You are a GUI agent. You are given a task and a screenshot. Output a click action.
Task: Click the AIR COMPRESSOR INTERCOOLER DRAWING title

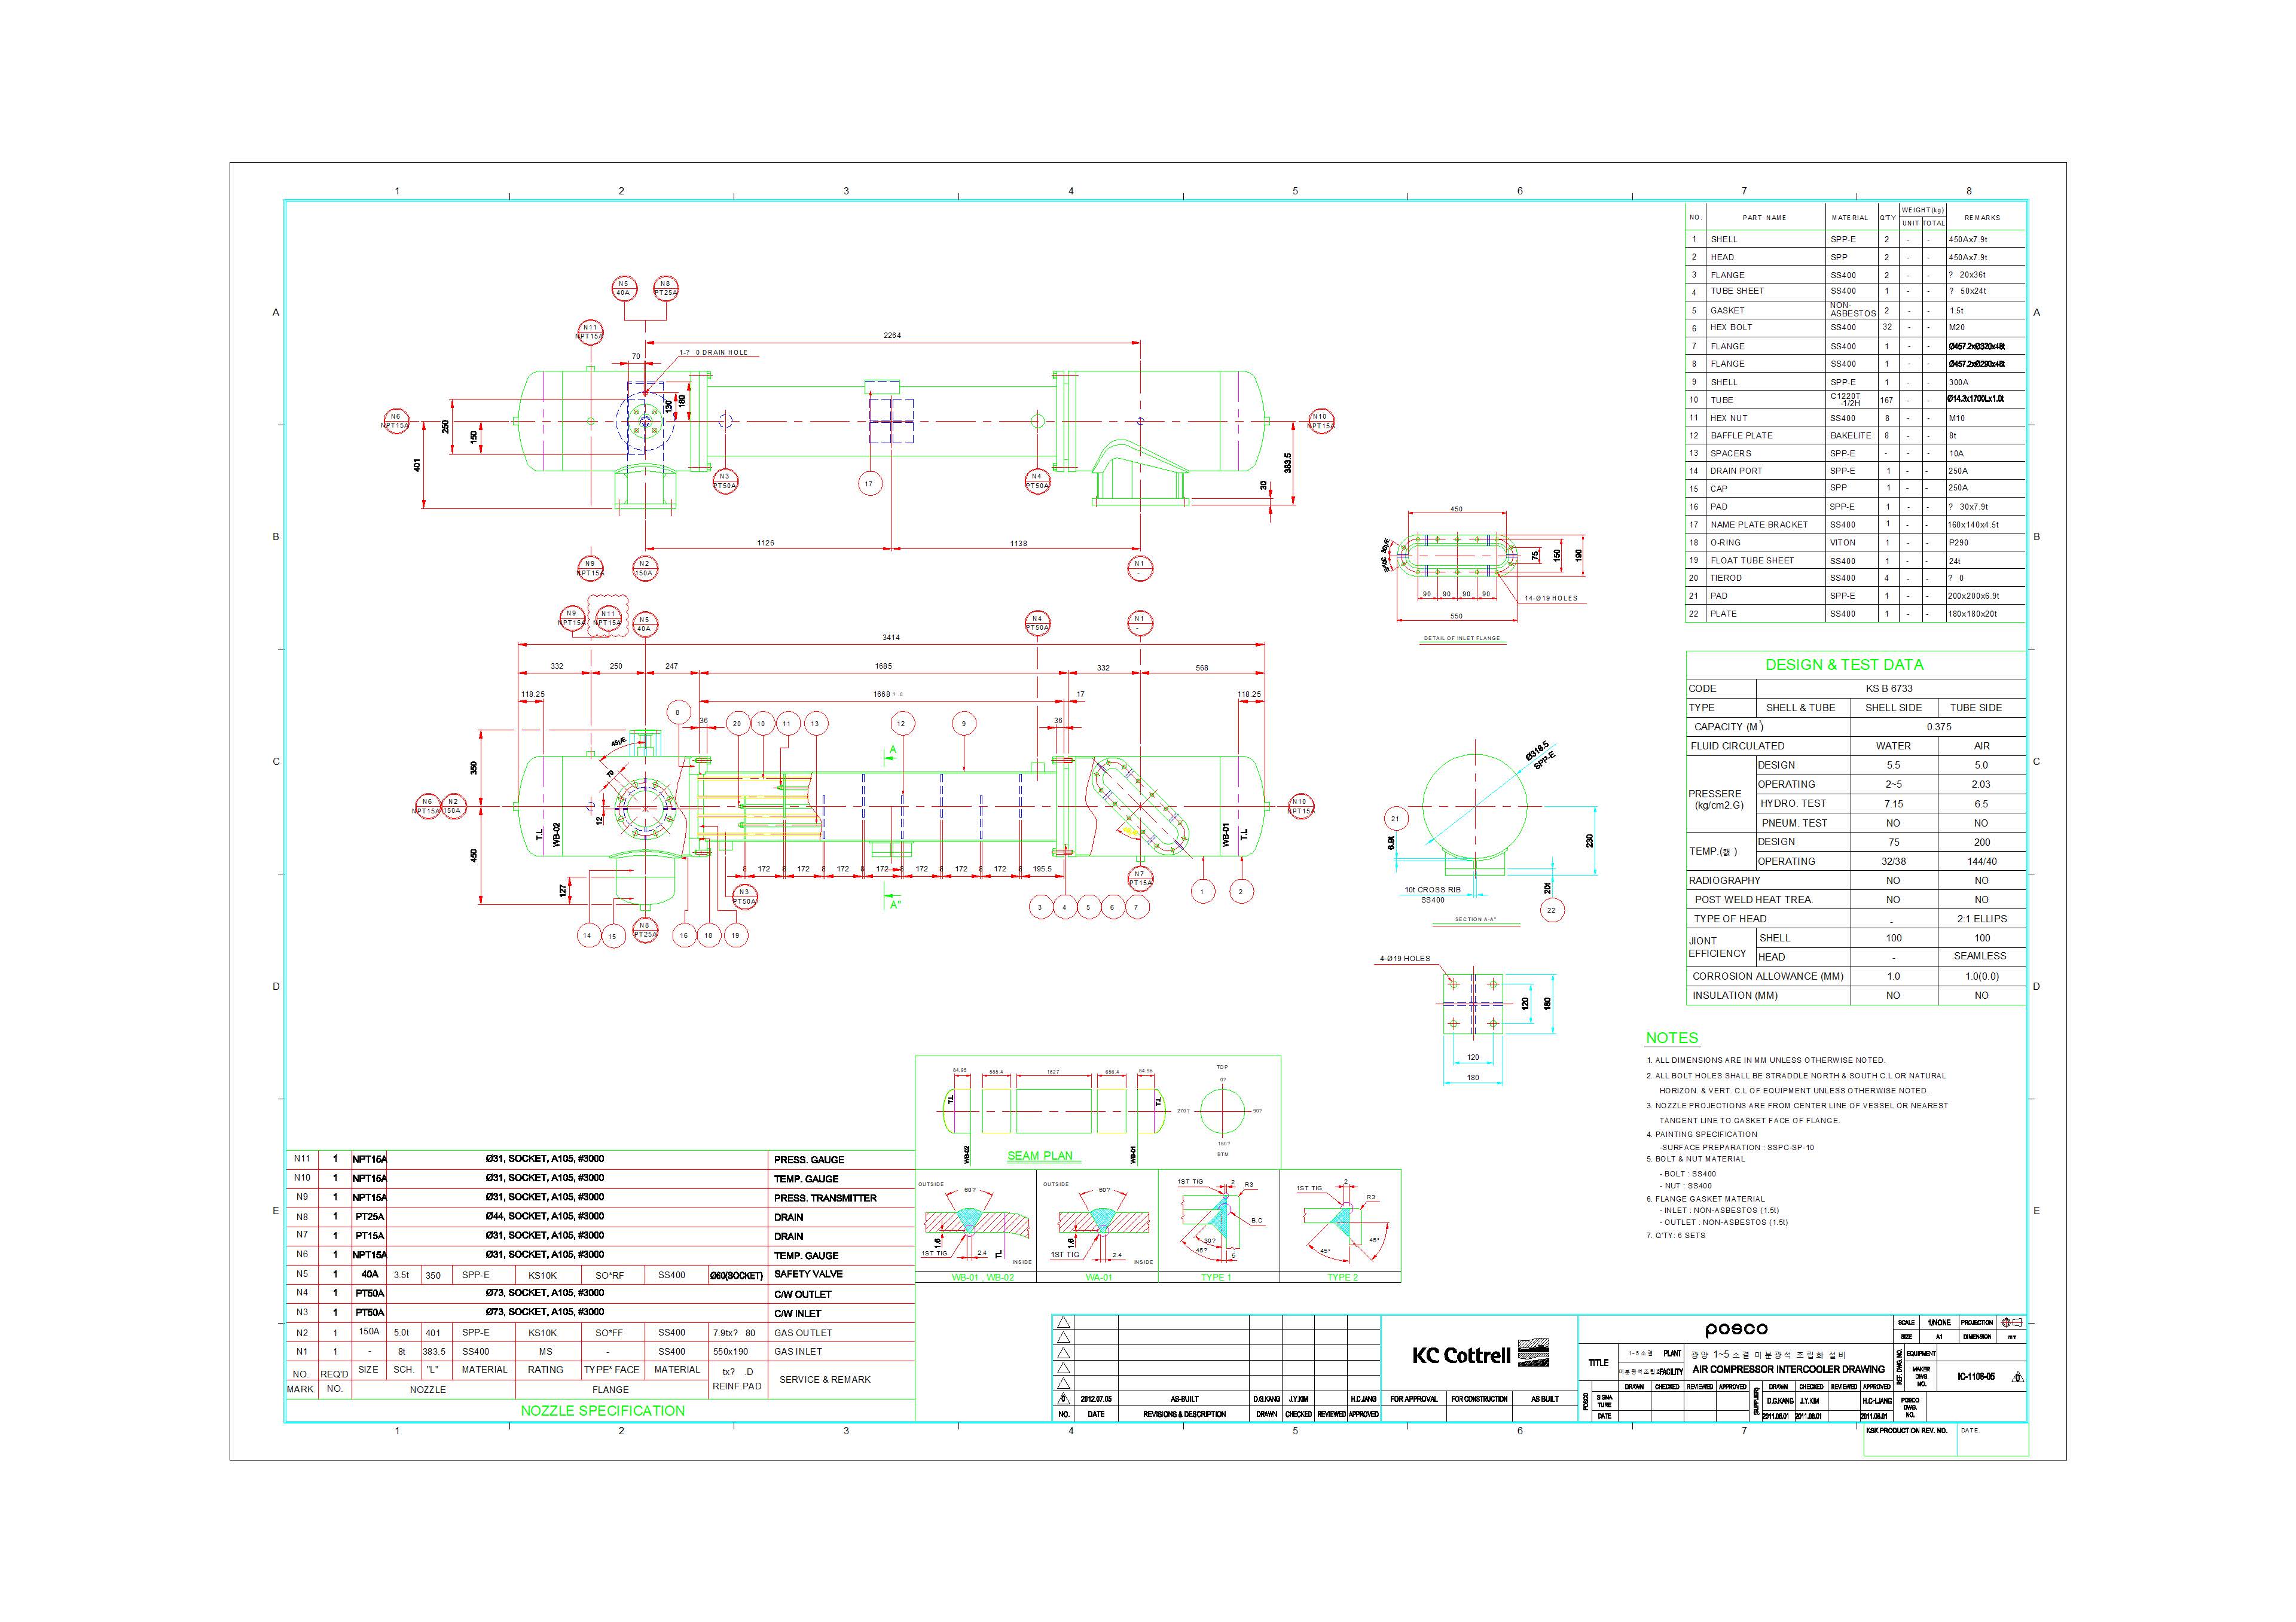click(x=1788, y=1370)
